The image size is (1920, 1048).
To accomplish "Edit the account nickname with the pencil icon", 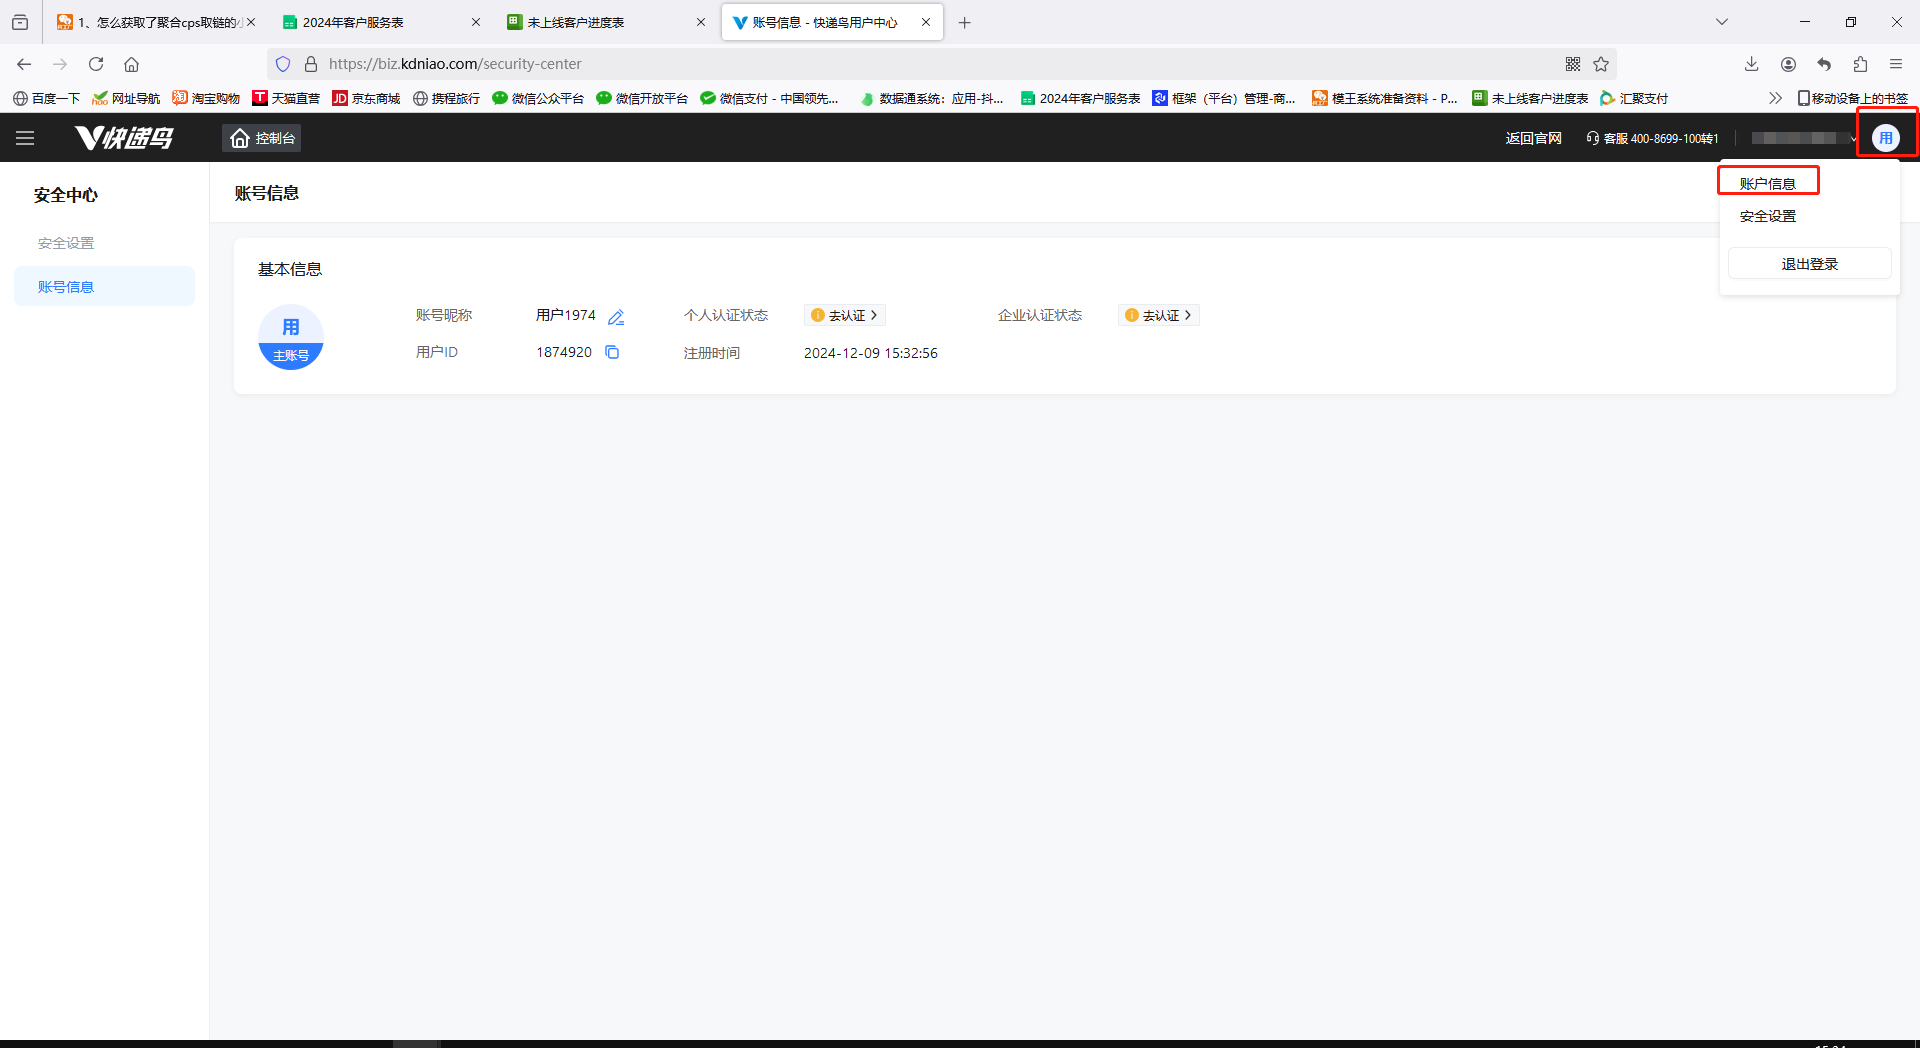I will tap(616, 317).
